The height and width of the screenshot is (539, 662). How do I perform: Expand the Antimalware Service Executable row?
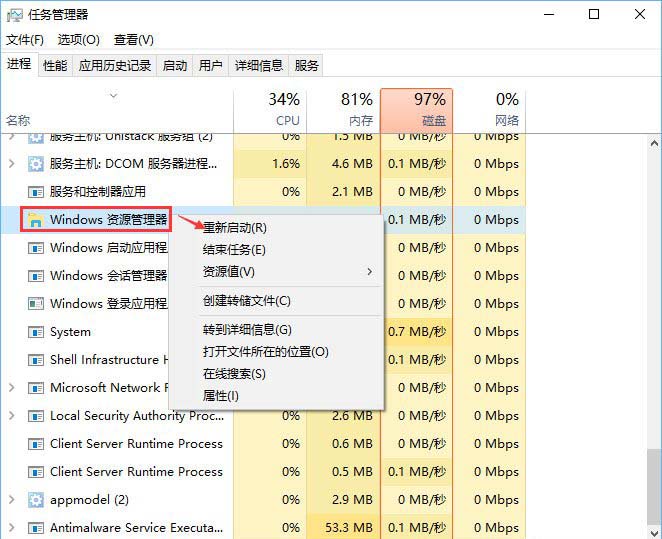pyautogui.click(x=12, y=528)
